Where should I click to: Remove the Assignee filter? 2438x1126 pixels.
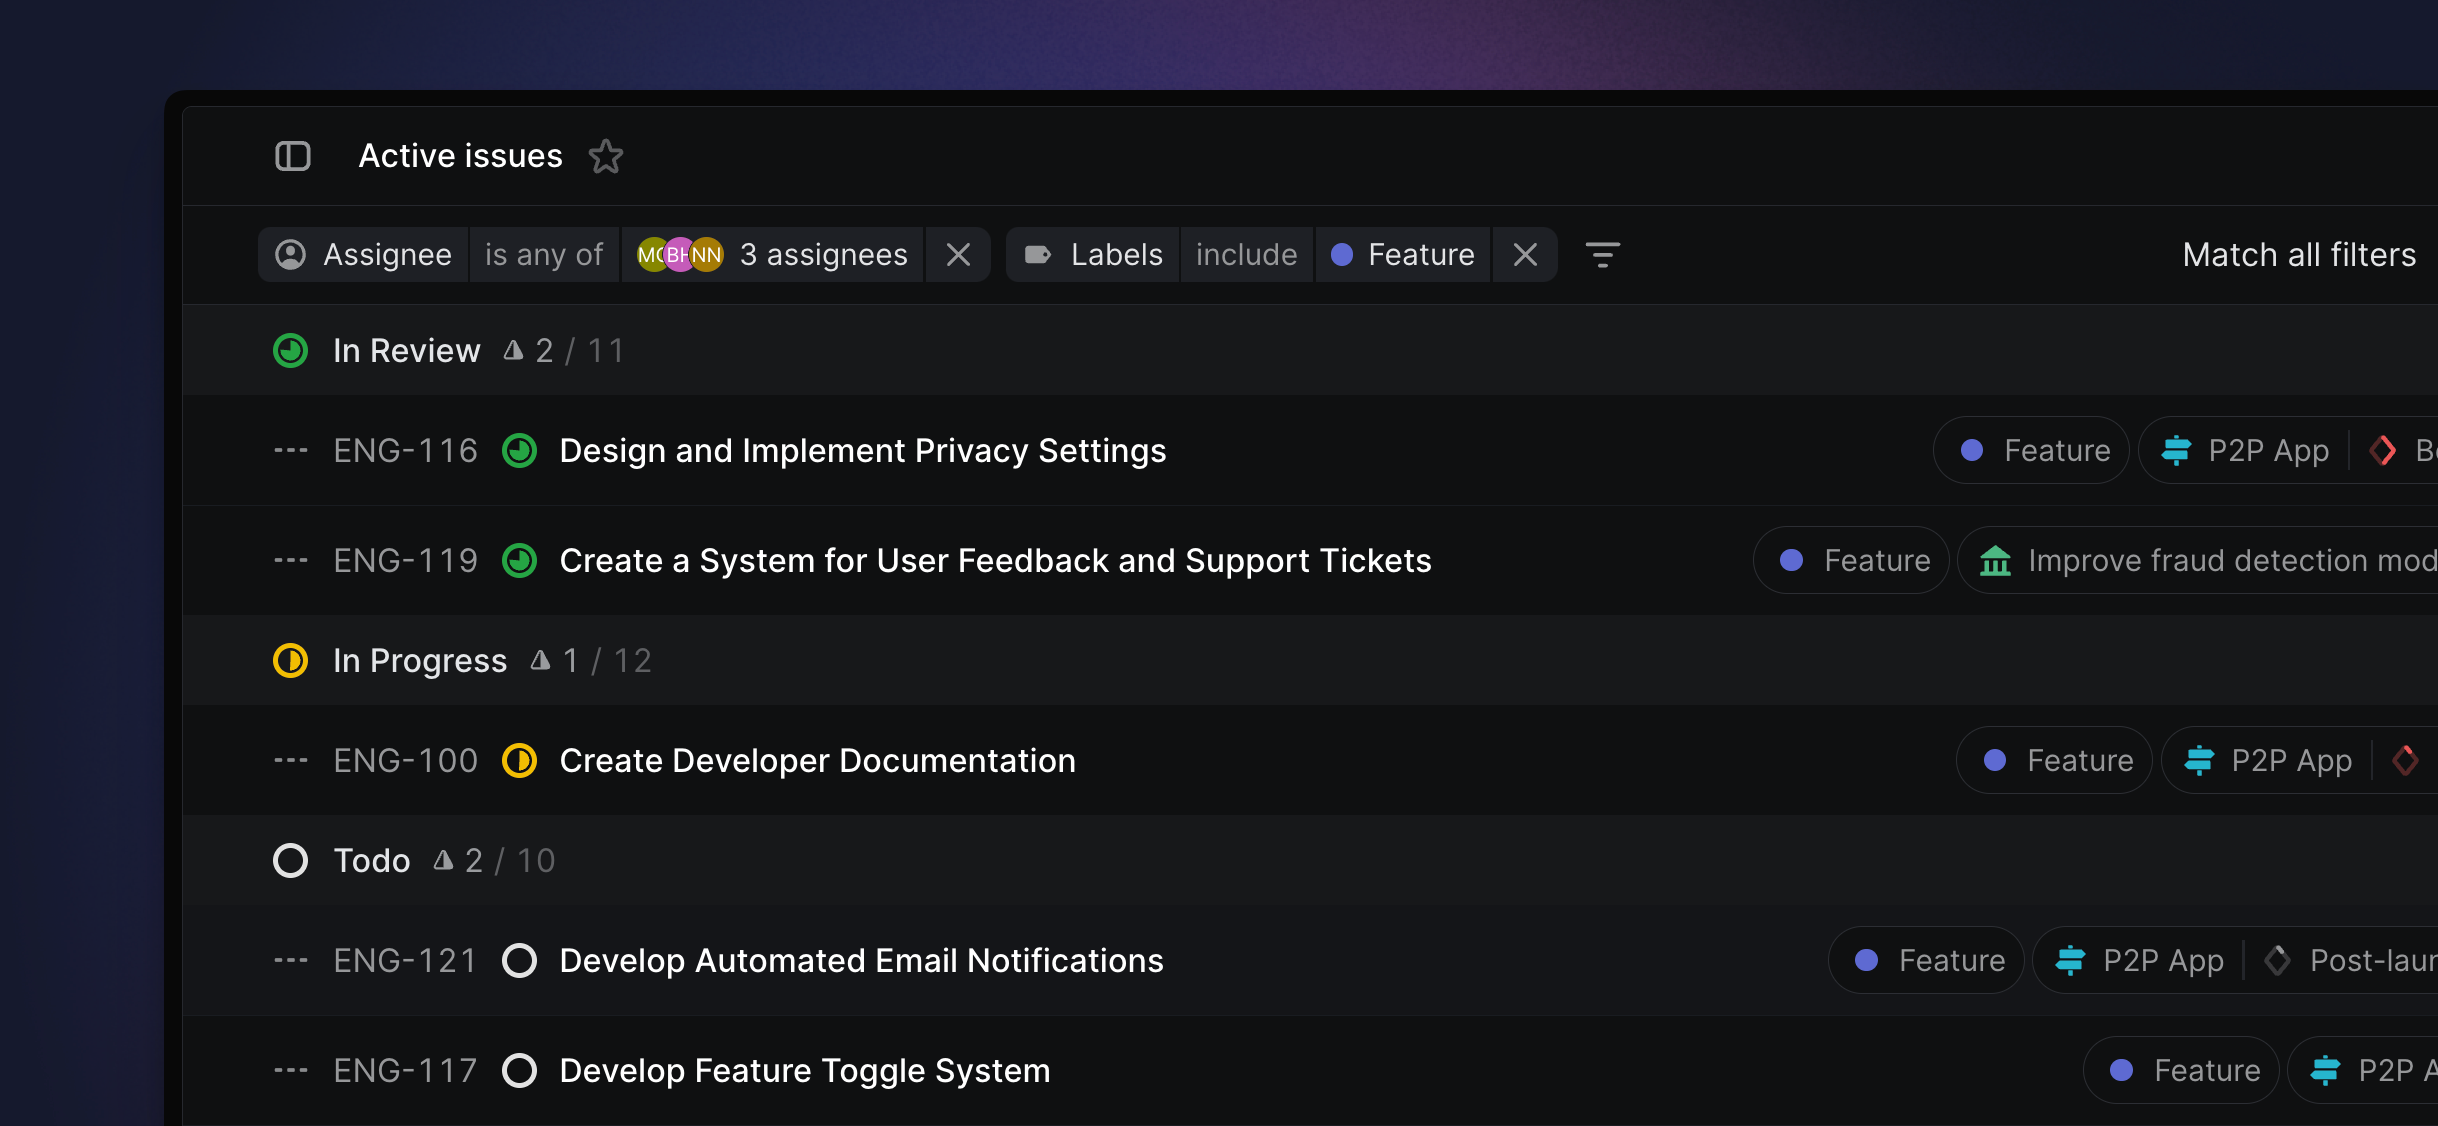click(958, 255)
